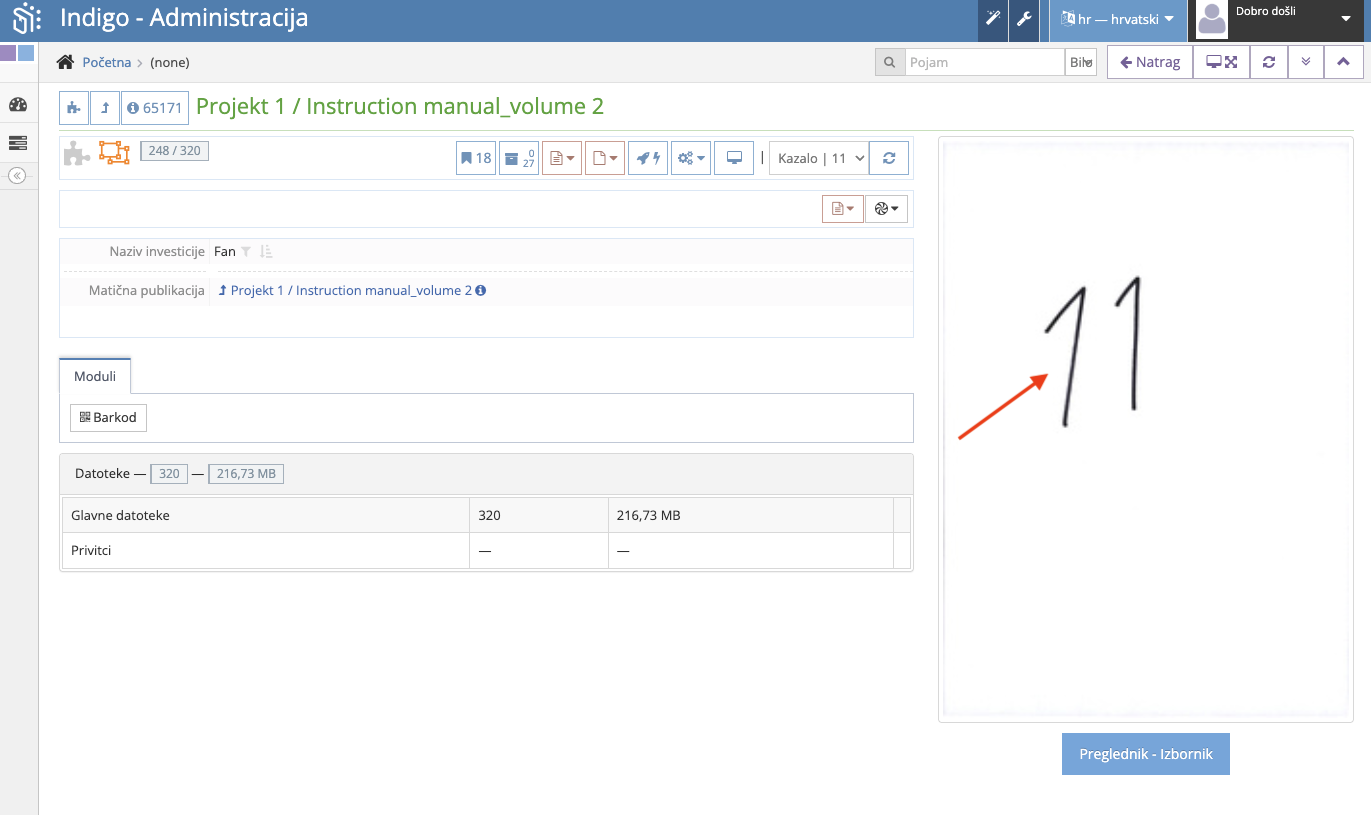Open the dashboard gauge sidebar icon
Screen dimensions: 1371x815
[x=18, y=105]
